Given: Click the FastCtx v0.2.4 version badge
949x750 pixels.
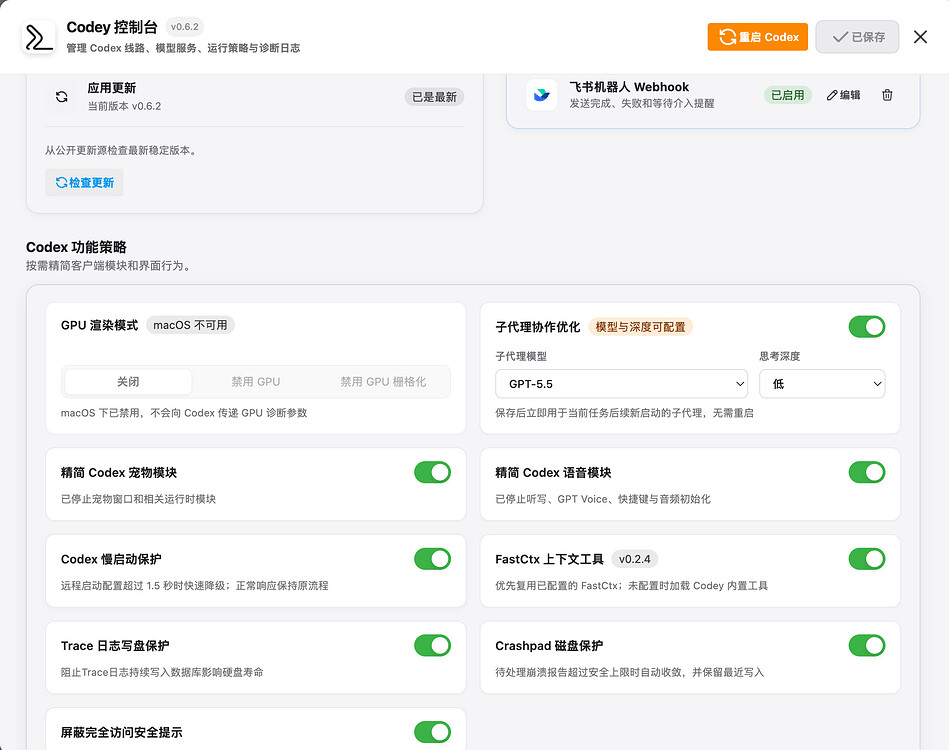Looking at the screenshot, I should click(634, 559).
